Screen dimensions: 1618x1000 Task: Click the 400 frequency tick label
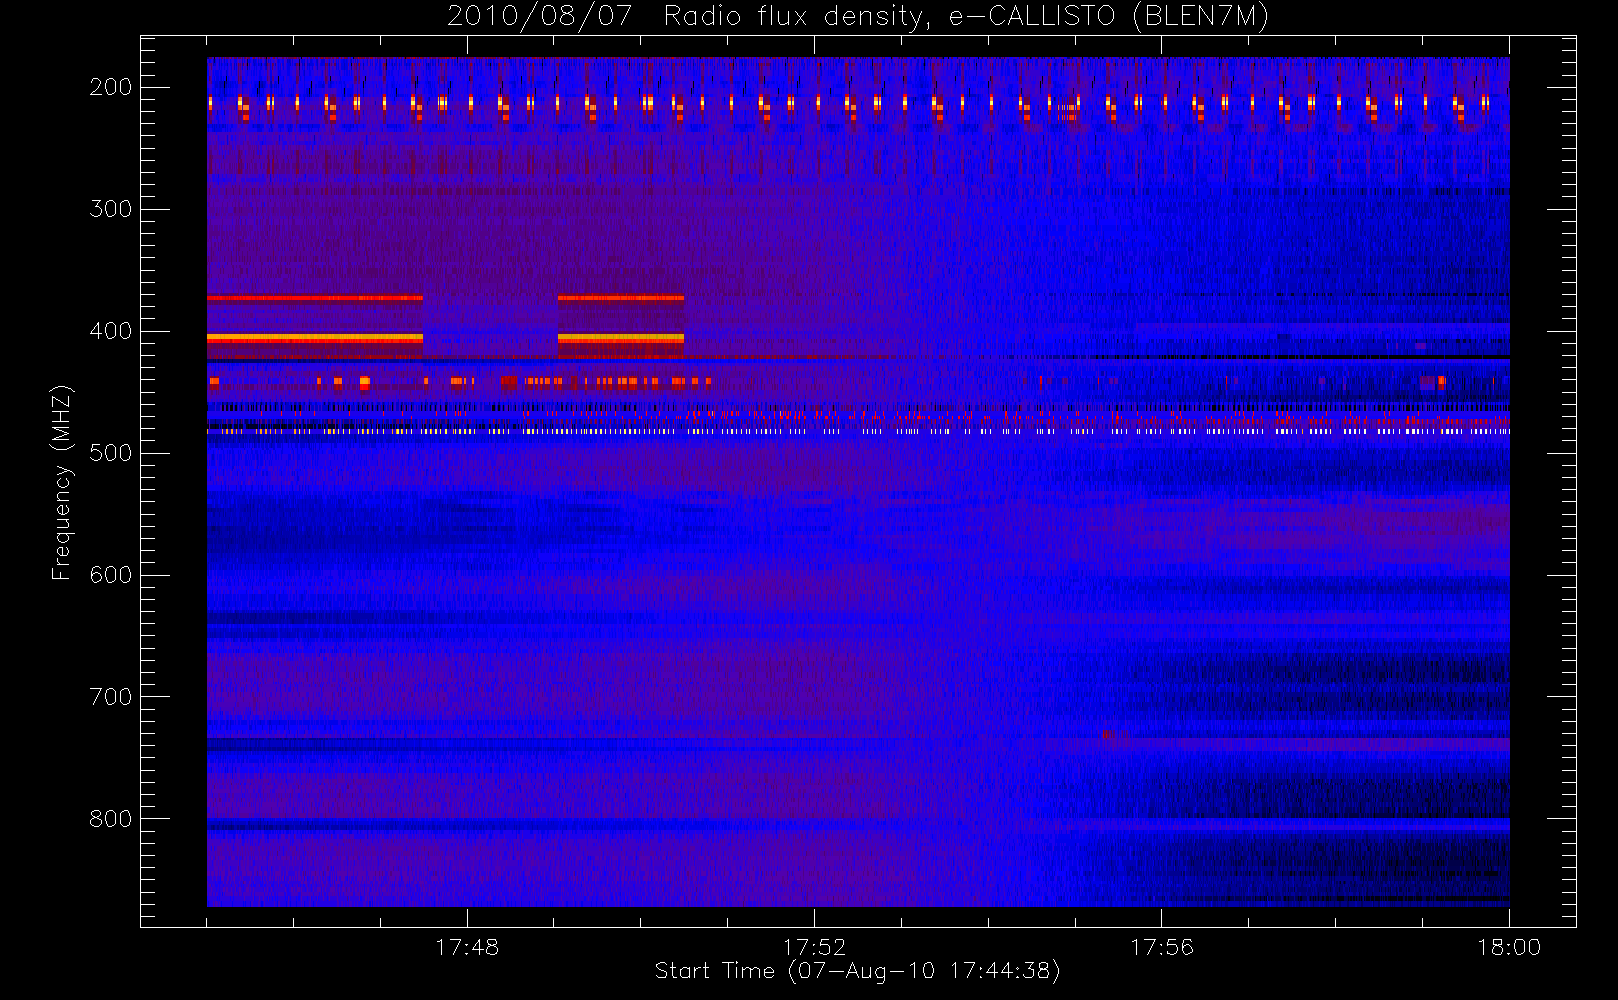[111, 331]
